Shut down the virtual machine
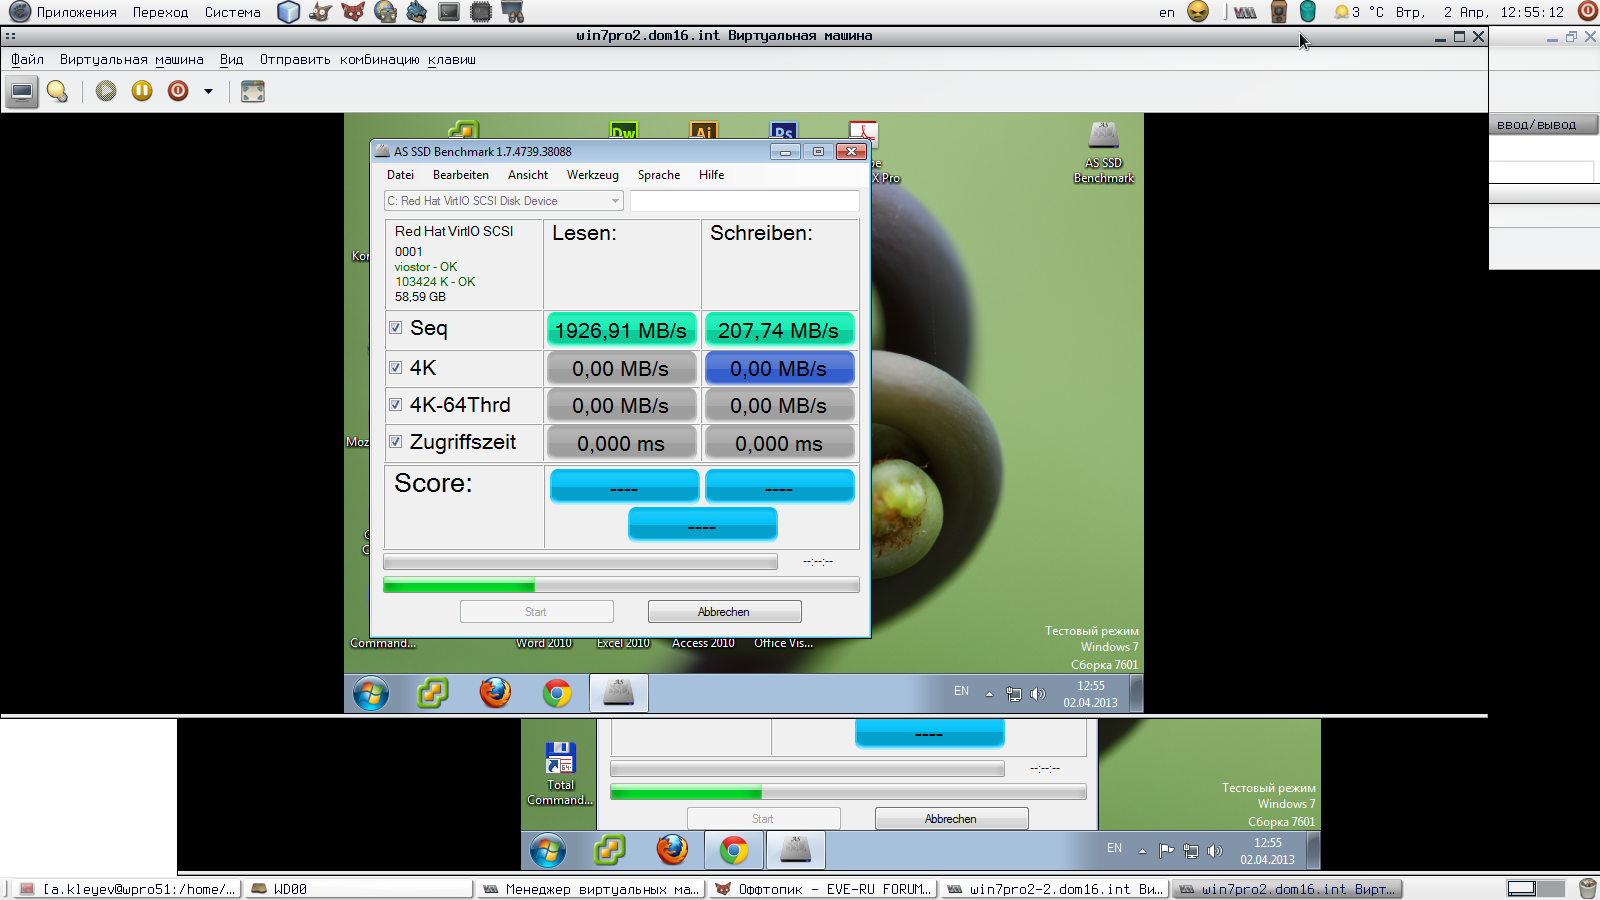 click(x=178, y=91)
